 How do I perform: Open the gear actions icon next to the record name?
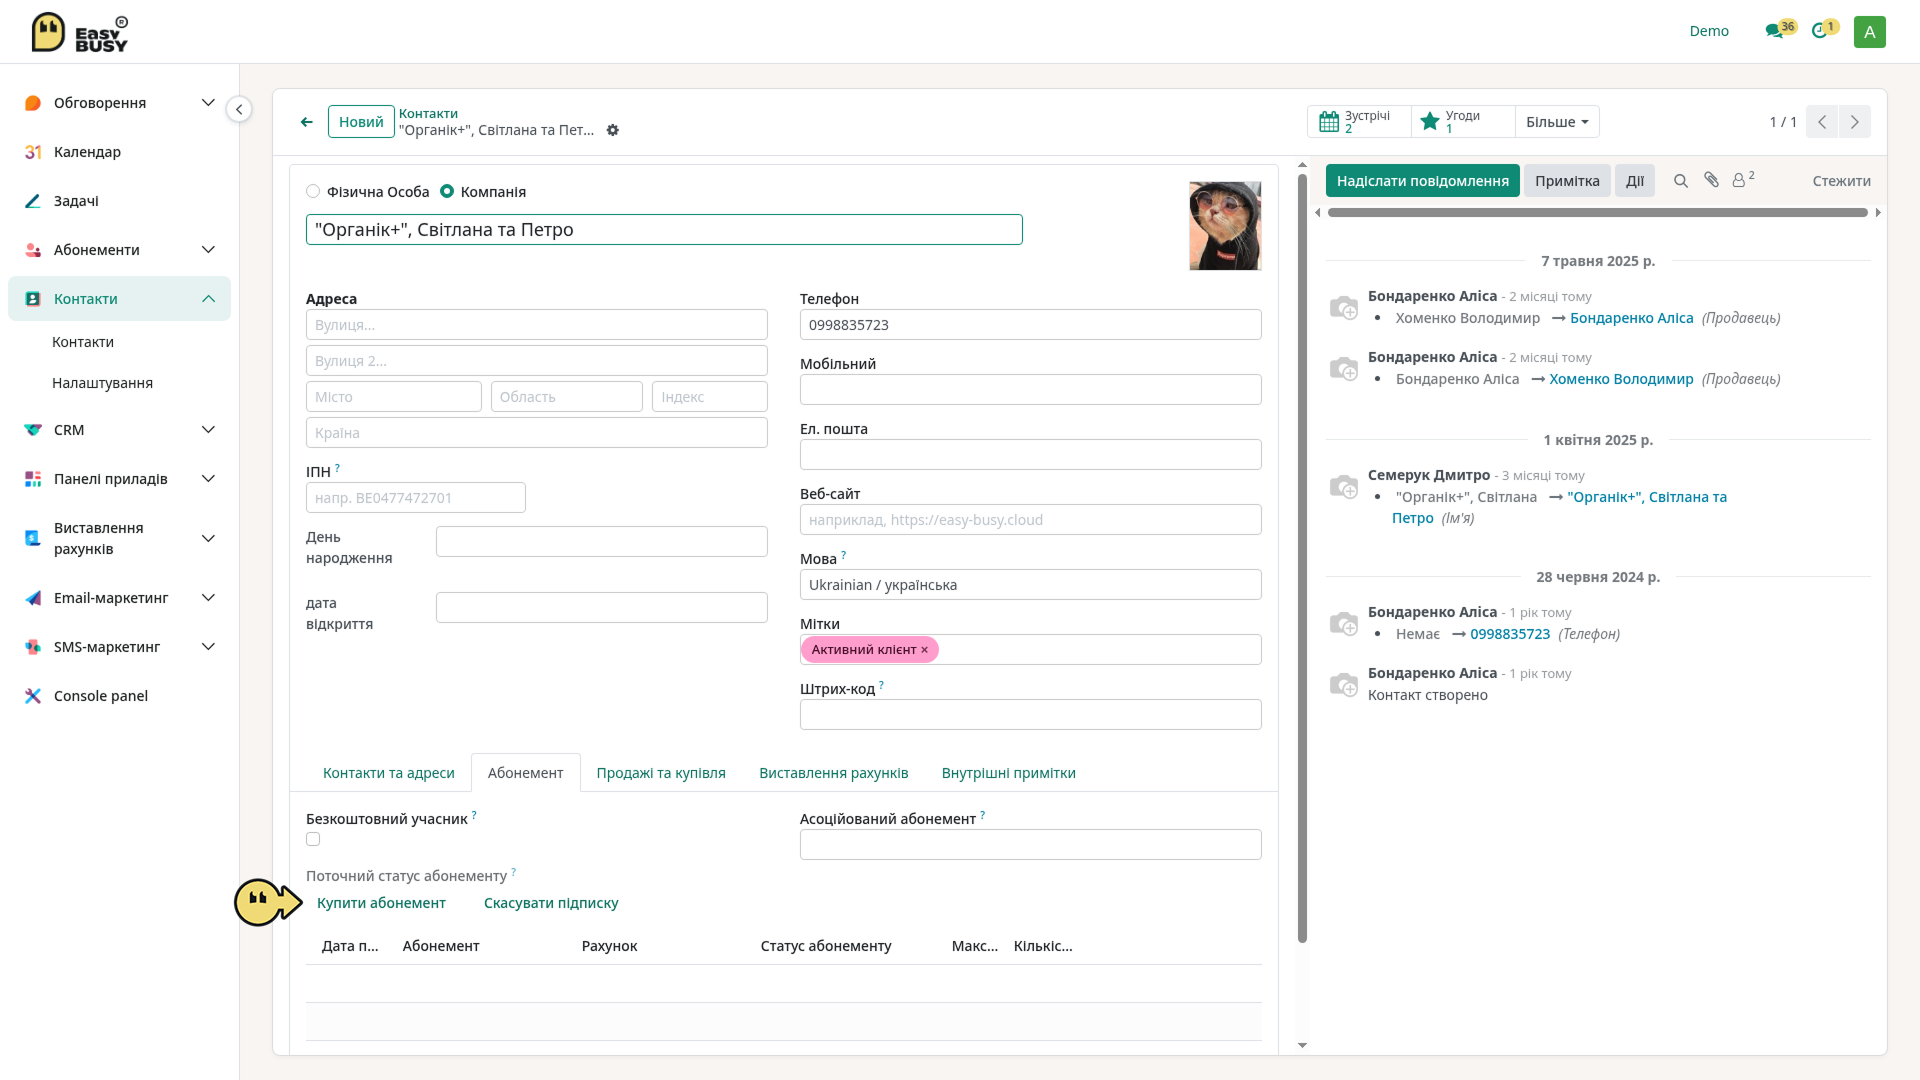[x=613, y=130]
